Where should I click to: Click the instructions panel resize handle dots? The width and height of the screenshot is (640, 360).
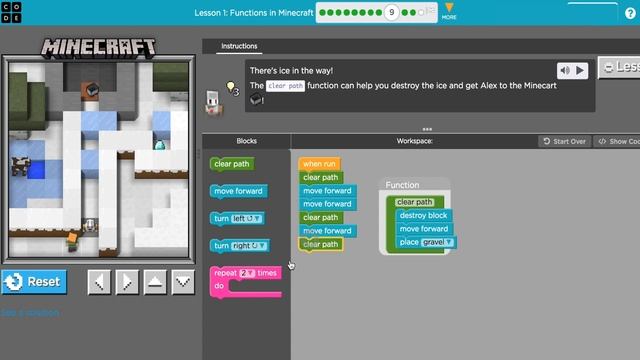pyautogui.click(x=427, y=129)
